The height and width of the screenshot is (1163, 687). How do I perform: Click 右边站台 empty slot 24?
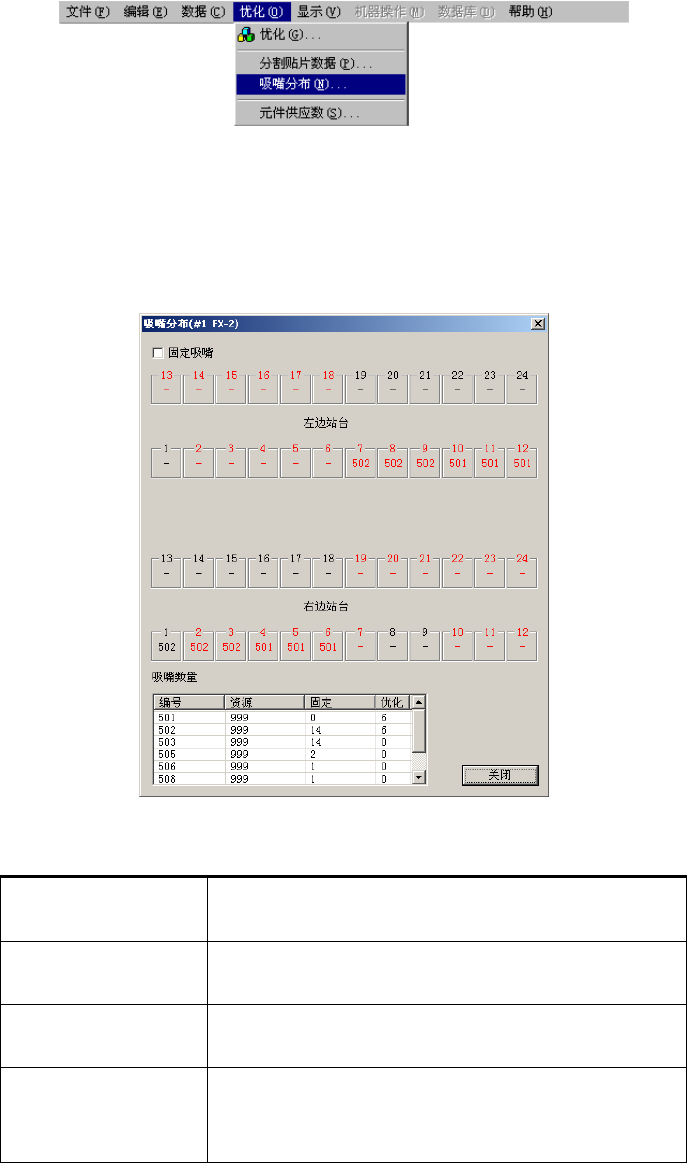(522, 572)
